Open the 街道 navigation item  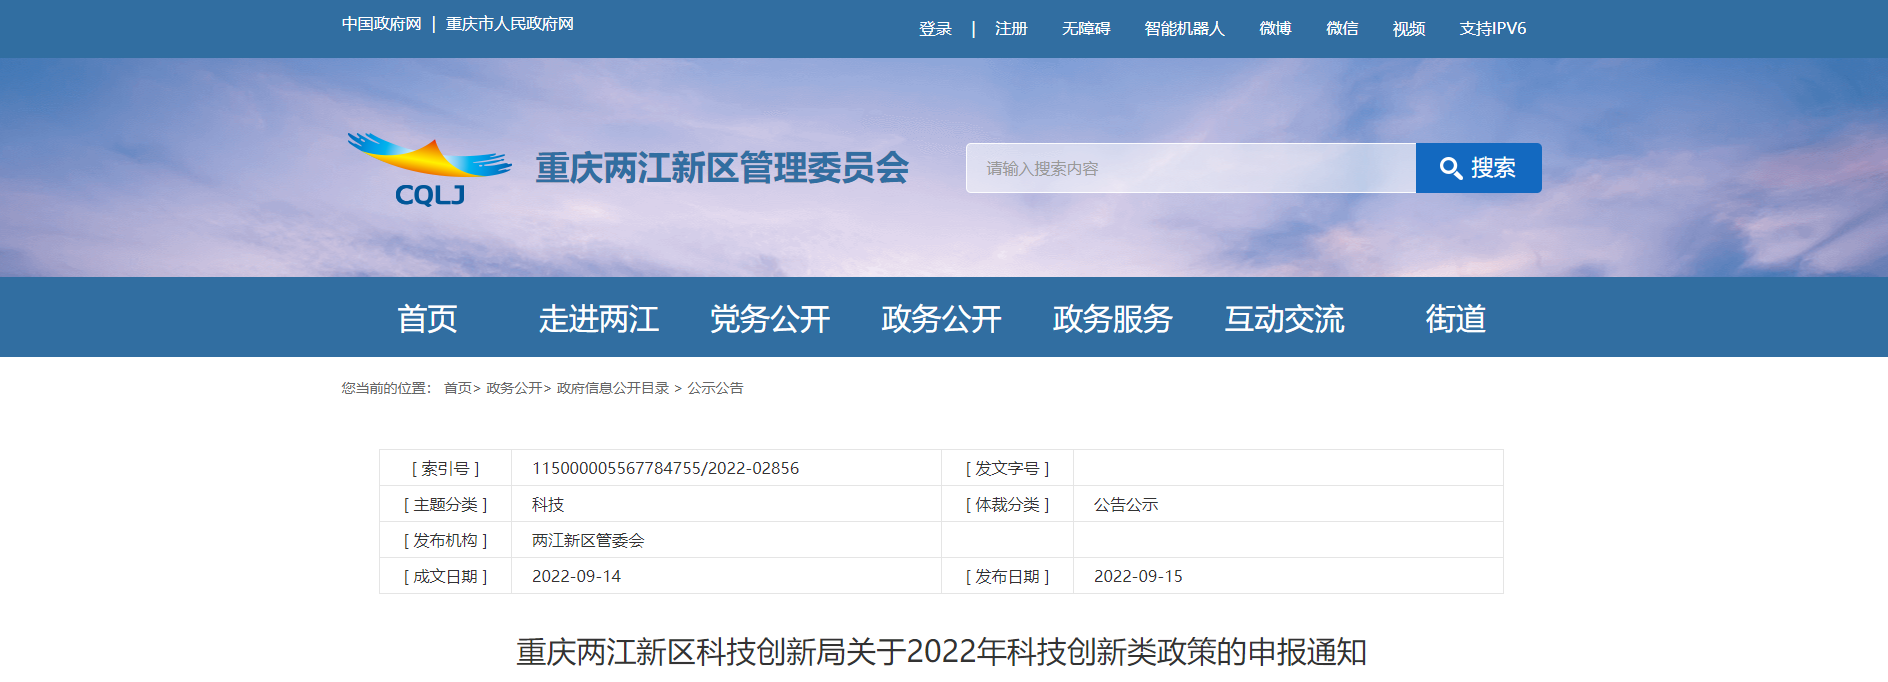point(1455,319)
